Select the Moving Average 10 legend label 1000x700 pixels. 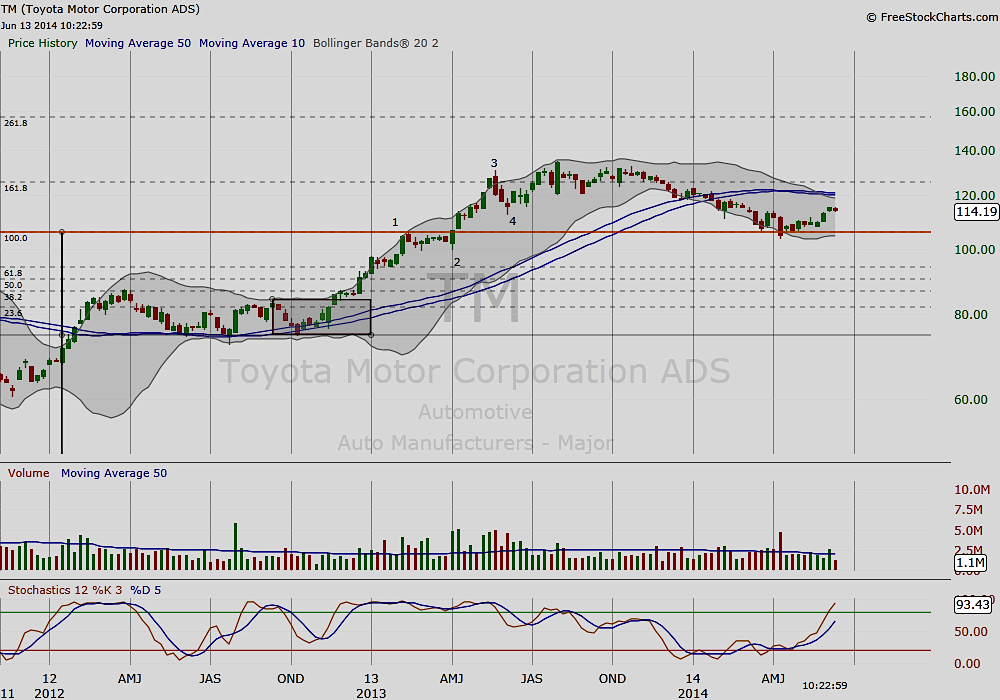[x=252, y=43]
